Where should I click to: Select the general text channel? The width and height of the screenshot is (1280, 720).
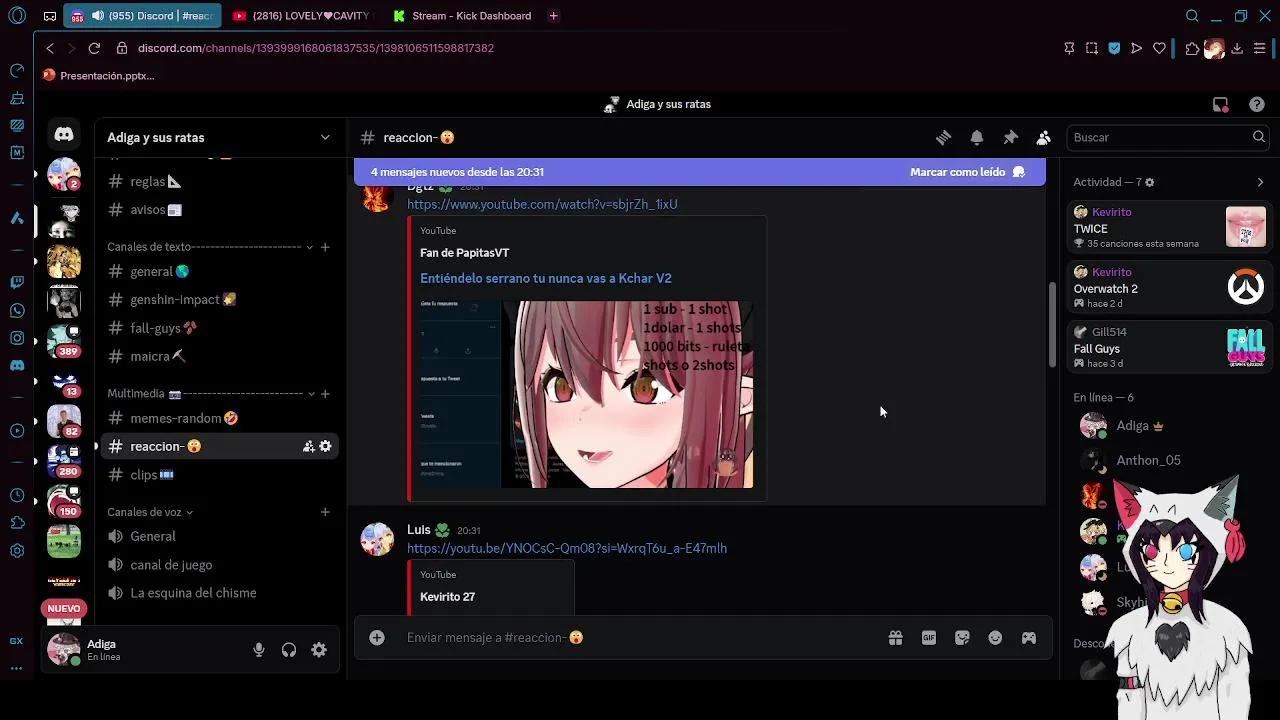(x=219, y=271)
